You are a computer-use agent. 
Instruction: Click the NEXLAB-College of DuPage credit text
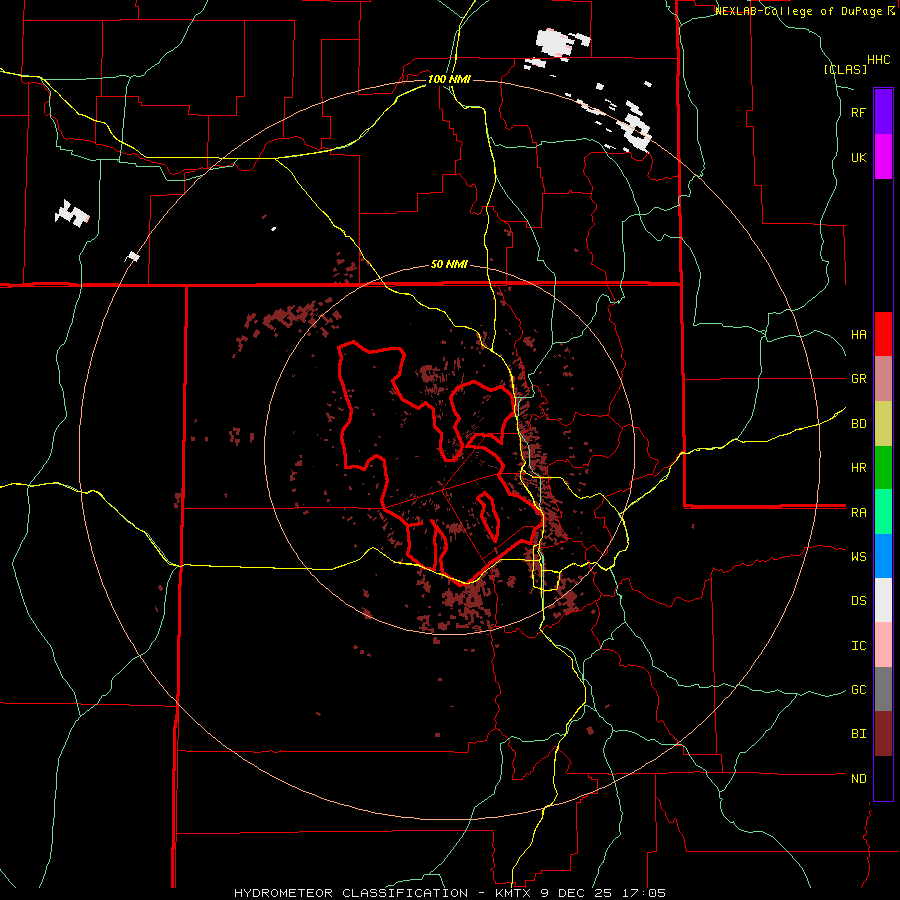pyautogui.click(x=799, y=11)
